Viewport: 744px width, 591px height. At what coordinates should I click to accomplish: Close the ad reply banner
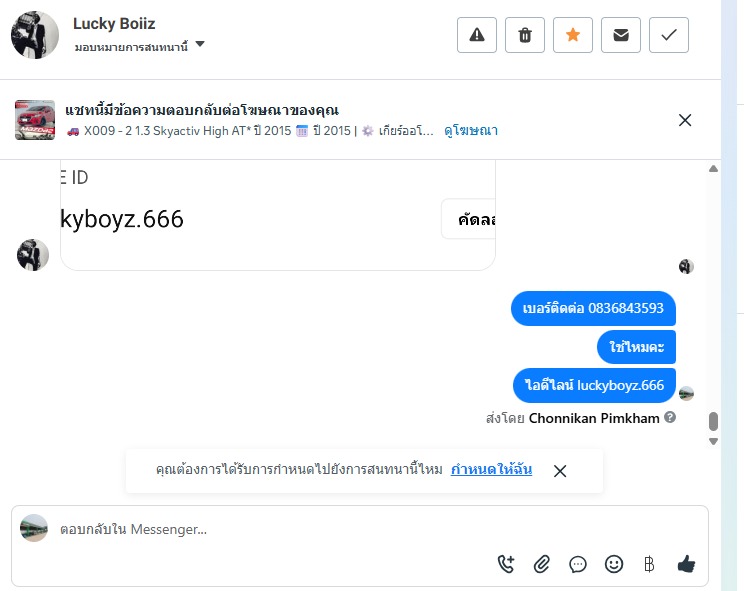[x=685, y=120]
